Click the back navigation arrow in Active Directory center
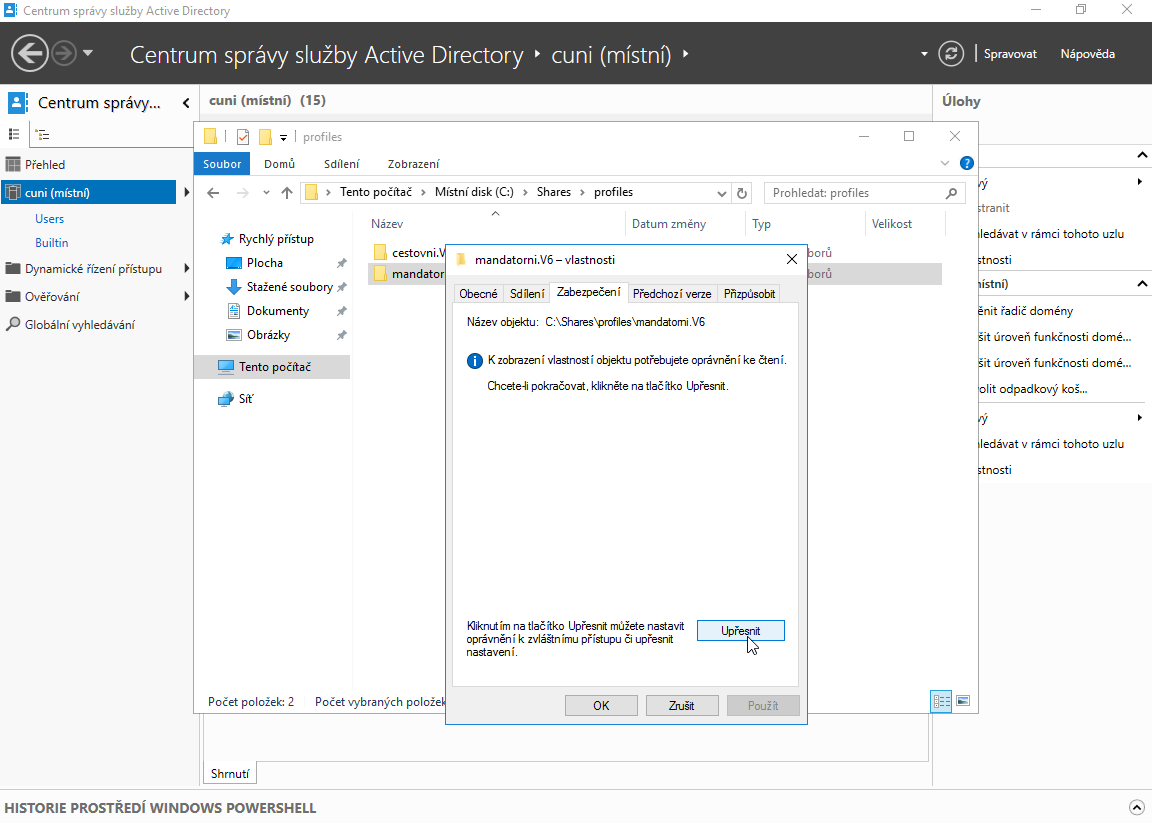1152x823 pixels. (30, 53)
